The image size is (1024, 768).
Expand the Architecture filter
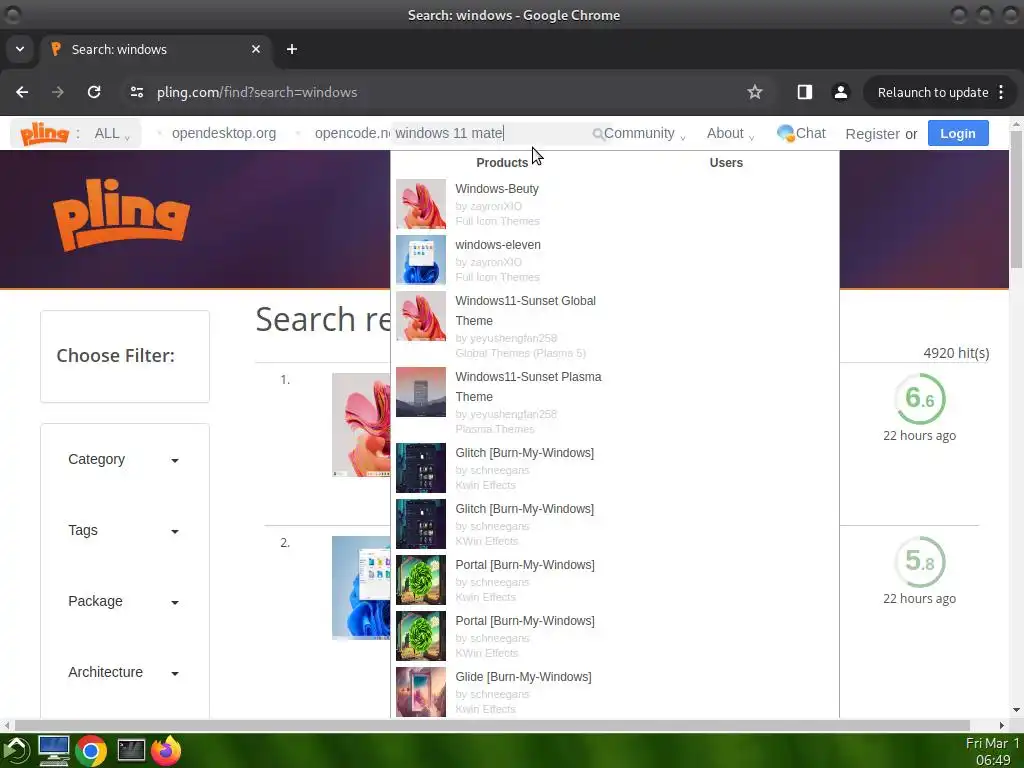123,672
